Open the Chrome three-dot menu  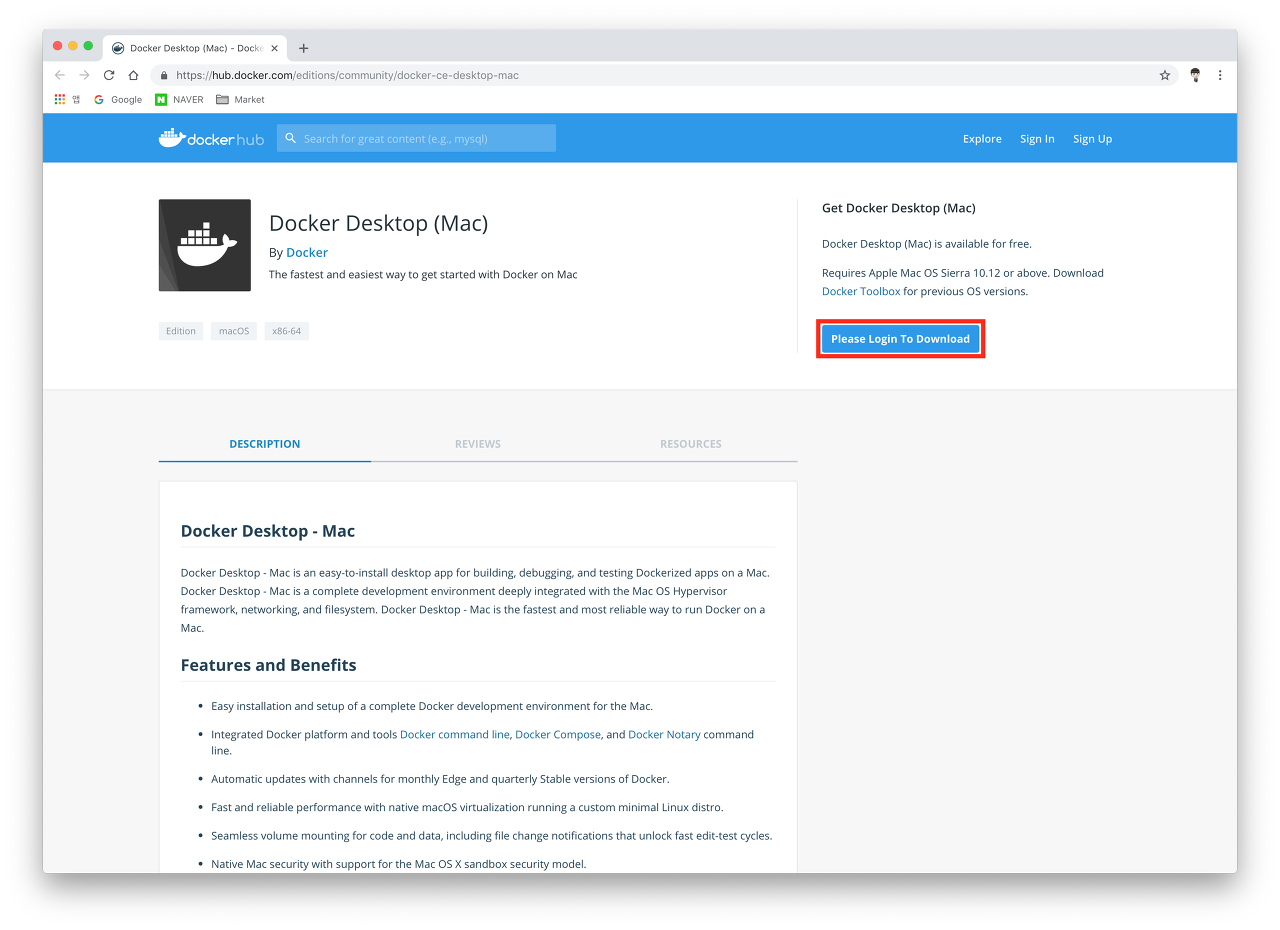1220,75
